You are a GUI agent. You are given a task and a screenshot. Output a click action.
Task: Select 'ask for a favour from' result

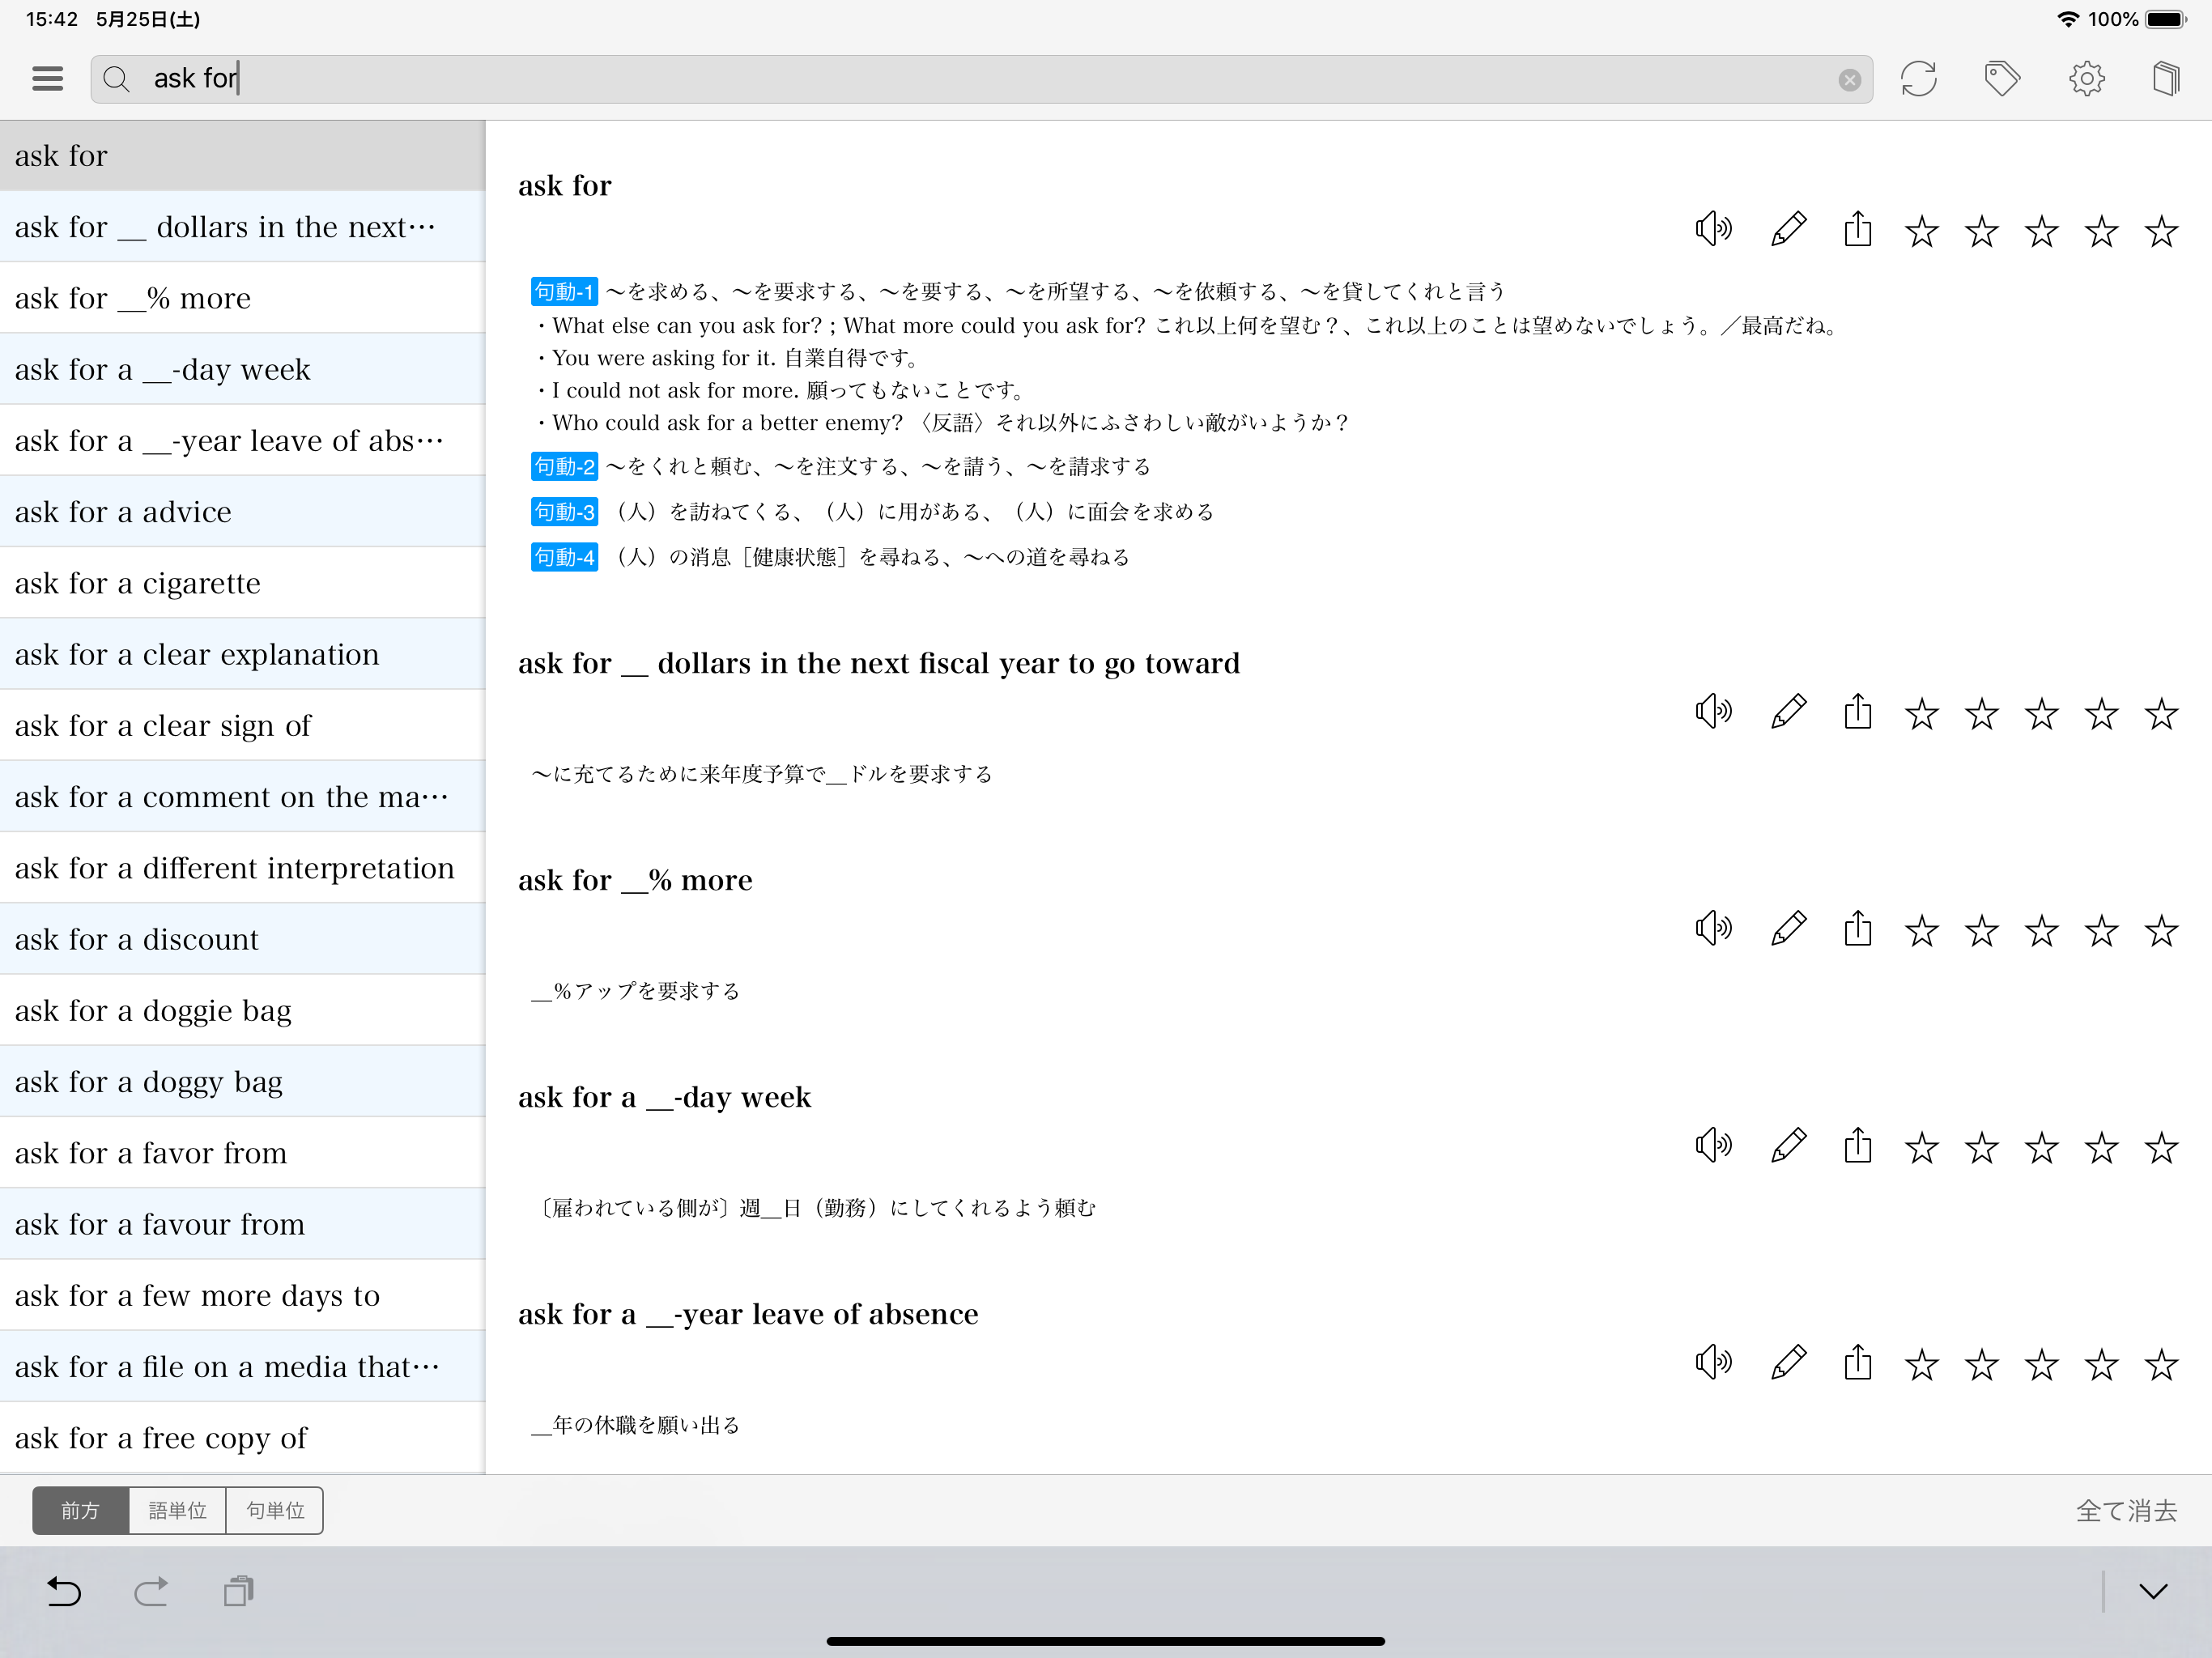[x=242, y=1224]
